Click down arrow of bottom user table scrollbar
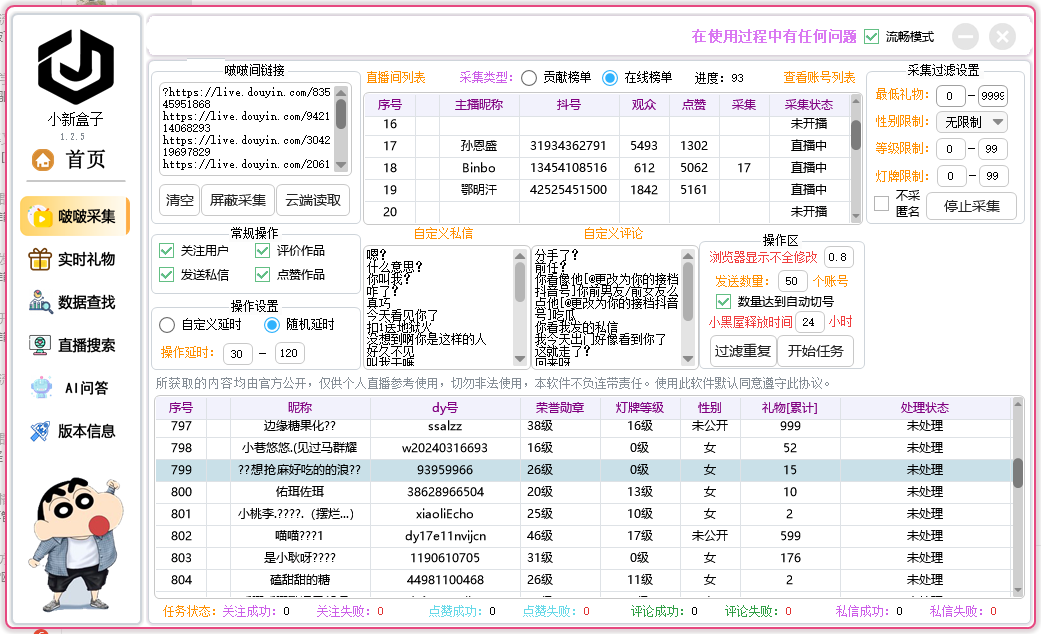Image resolution: width=1041 pixels, height=634 pixels. point(1018,590)
